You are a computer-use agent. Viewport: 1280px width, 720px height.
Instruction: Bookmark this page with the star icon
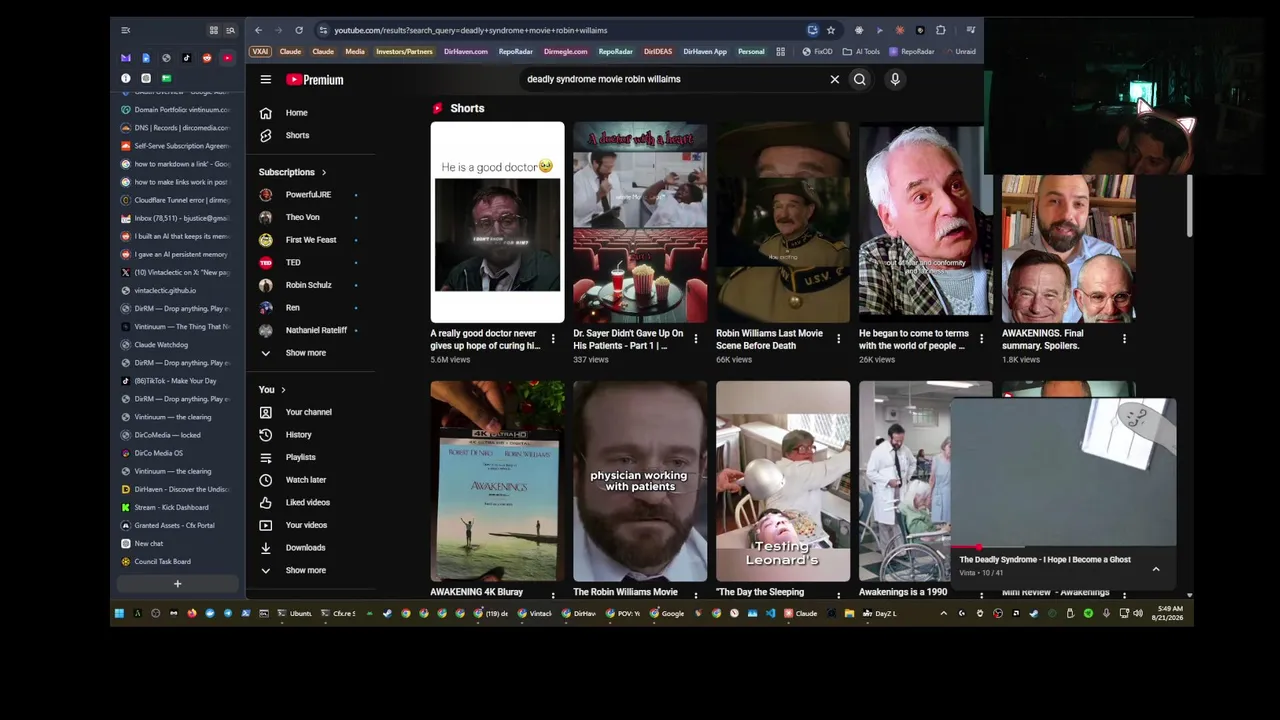point(830,30)
